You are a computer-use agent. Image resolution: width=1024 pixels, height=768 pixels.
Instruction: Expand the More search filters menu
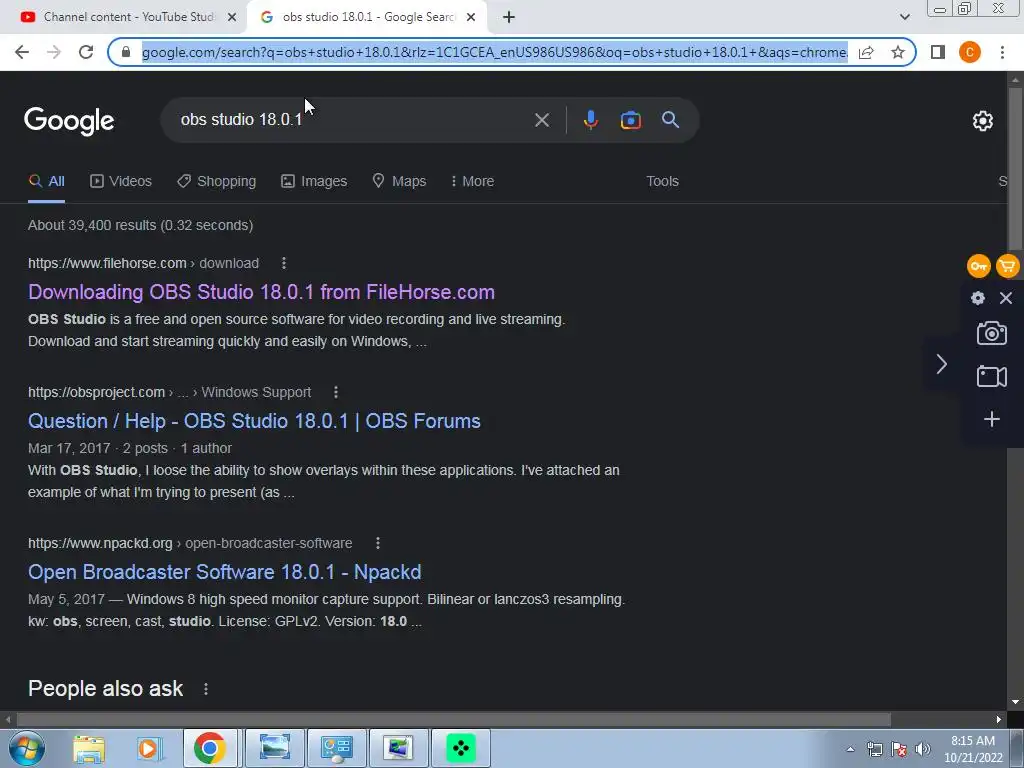[x=472, y=182]
